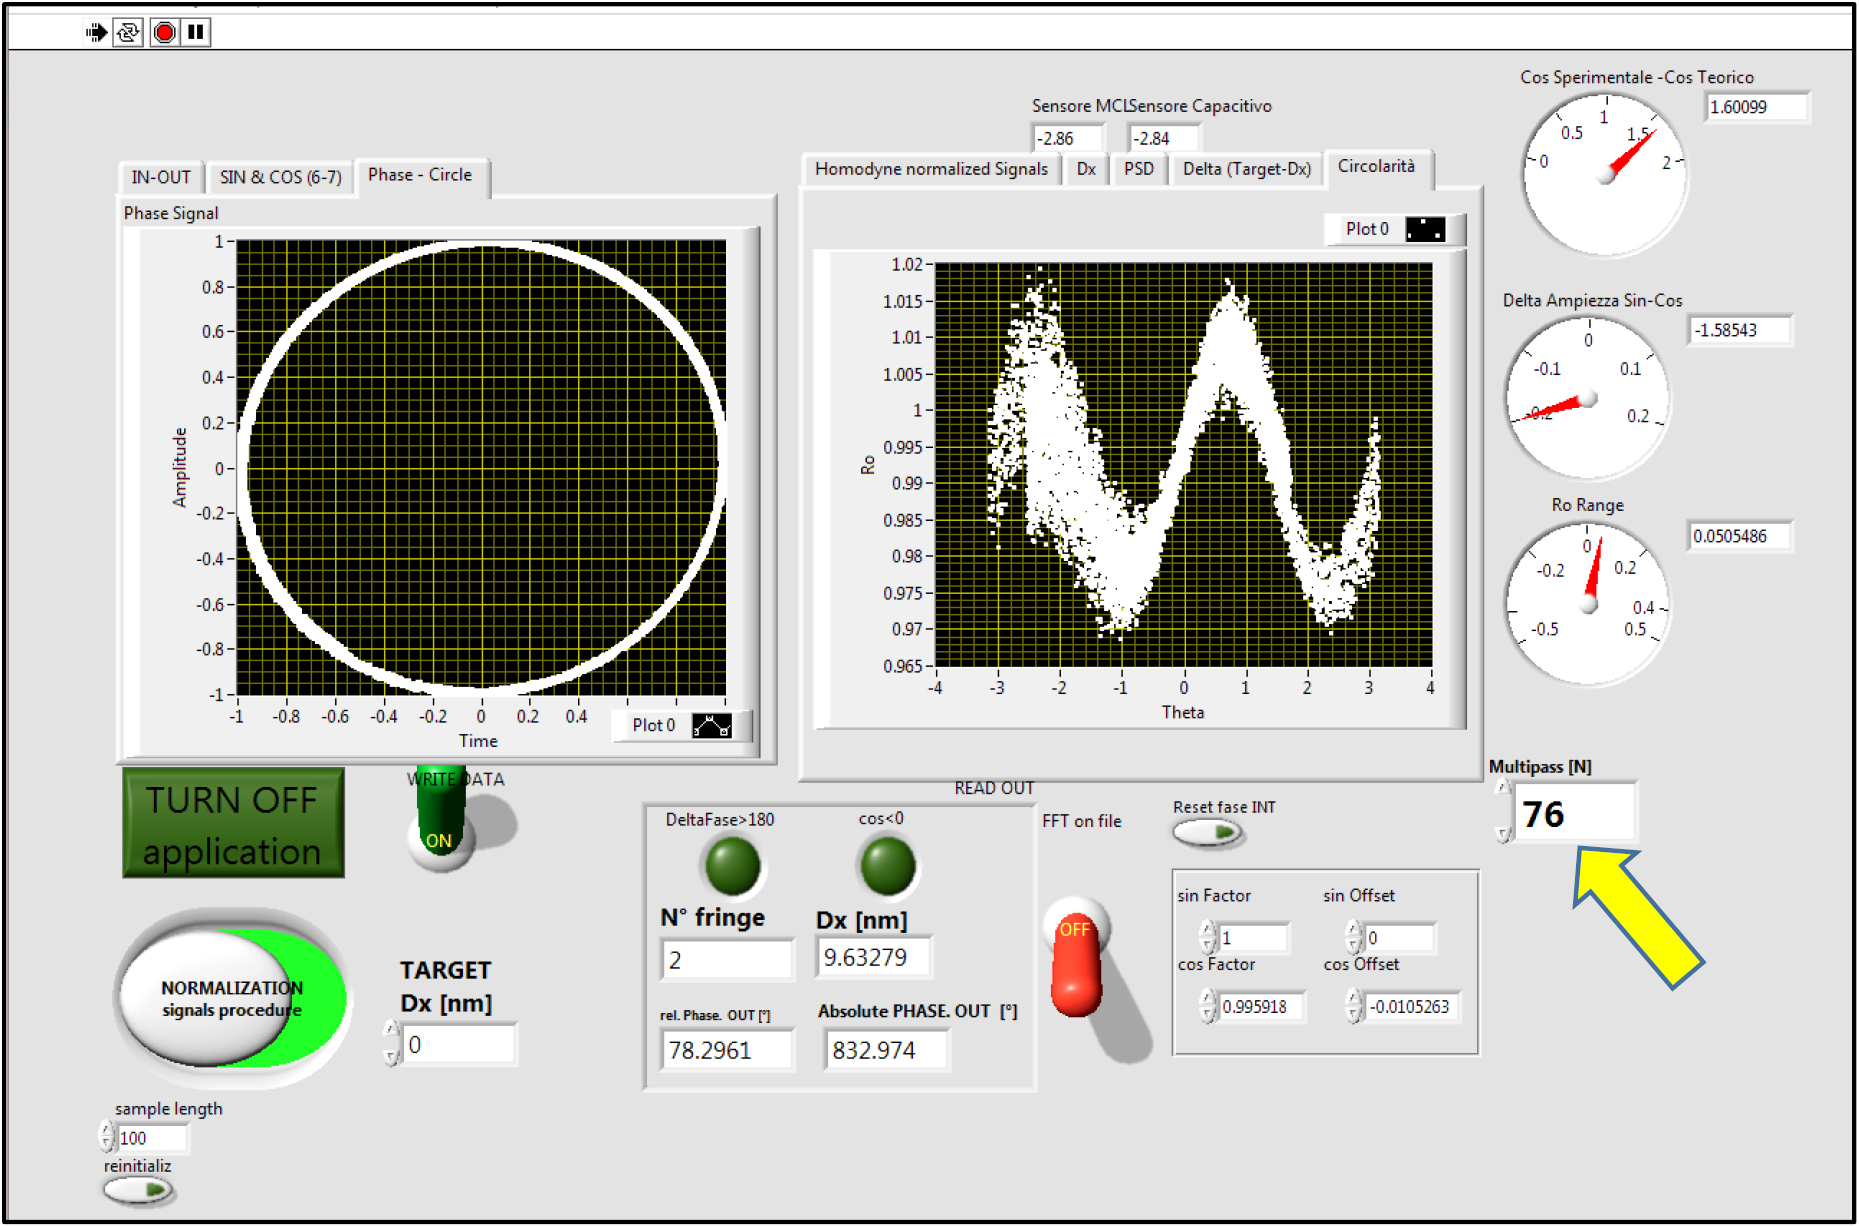The image size is (1859, 1226).
Task: Click the sample length input field
Action: point(152,1138)
